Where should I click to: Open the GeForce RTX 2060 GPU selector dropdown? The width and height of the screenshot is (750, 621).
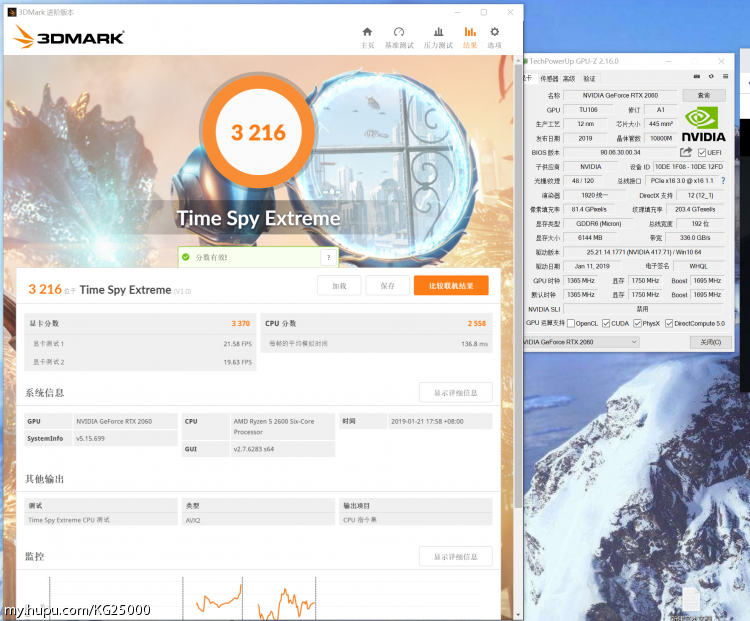(581, 342)
